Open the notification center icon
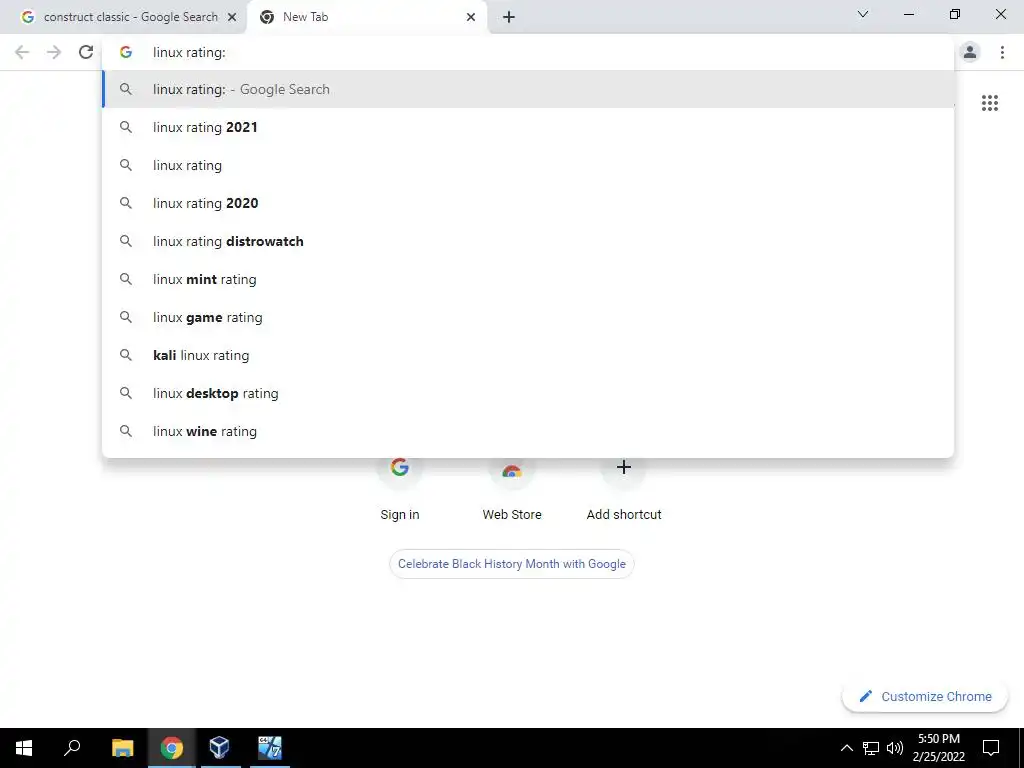The height and width of the screenshot is (768, 1024). tap(991, 748)
